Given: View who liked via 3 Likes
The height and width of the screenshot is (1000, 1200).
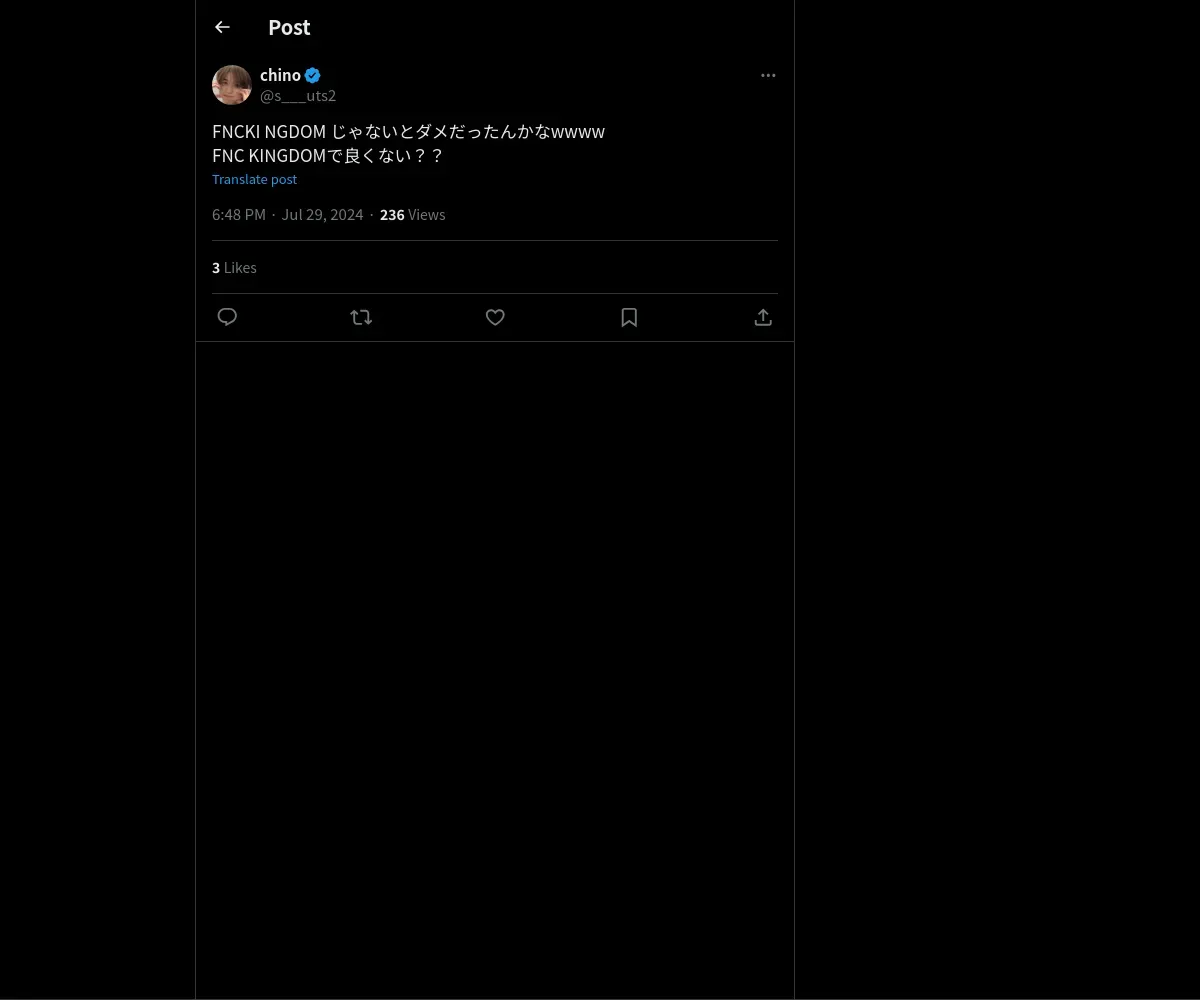Looking at the screenshot, I should click(234, 268).
